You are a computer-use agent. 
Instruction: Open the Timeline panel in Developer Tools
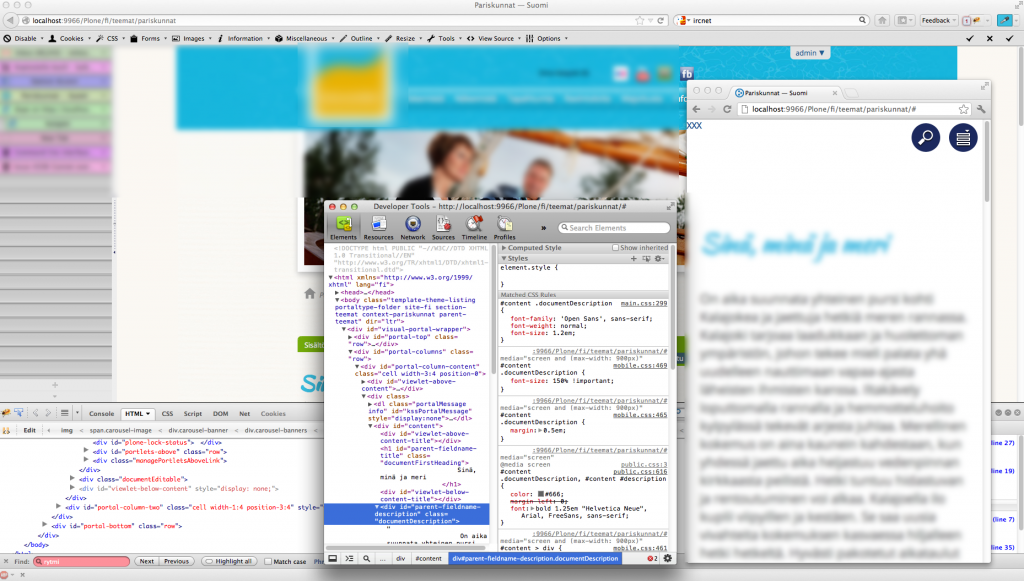tap(474, 228)
